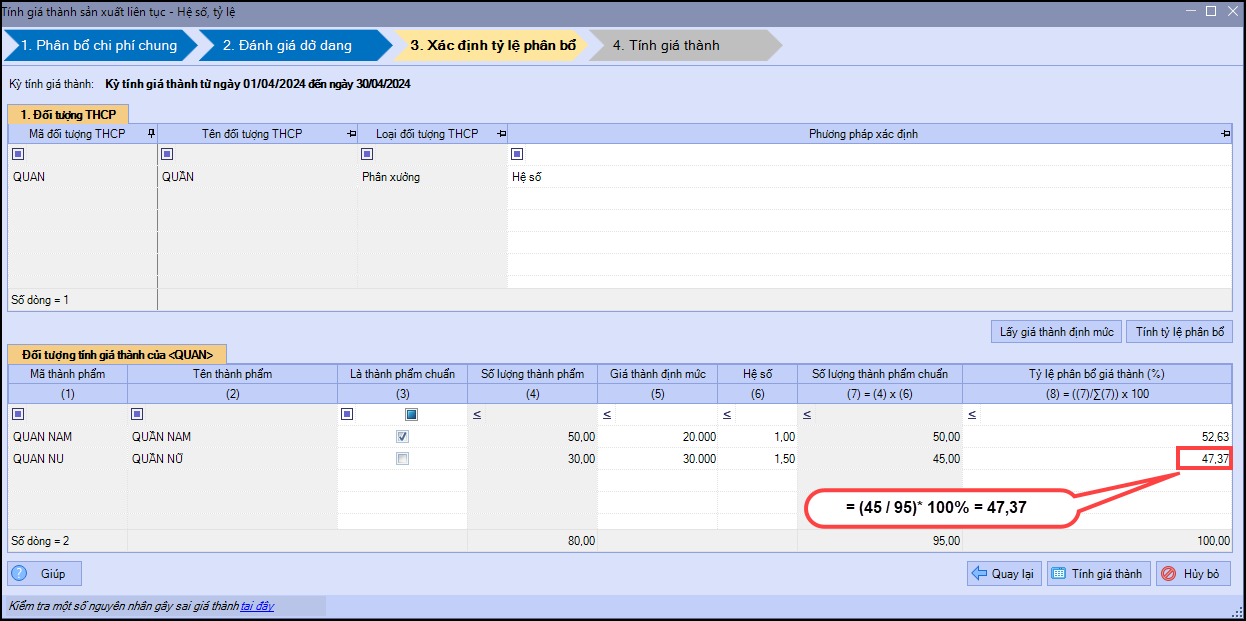Click the pin icon on Loại đối tượng THCP column
This screenshot has width=1246, height=621.
[500, 134]
